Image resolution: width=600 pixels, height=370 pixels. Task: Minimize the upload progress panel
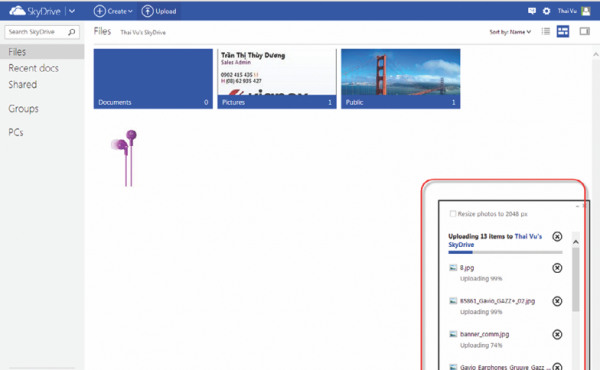(577, 206)
